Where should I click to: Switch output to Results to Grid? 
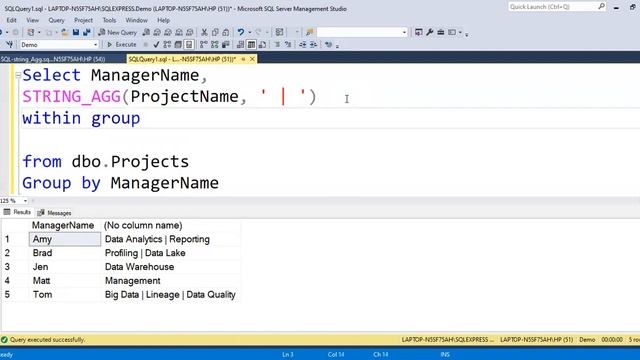coord(251,44)
